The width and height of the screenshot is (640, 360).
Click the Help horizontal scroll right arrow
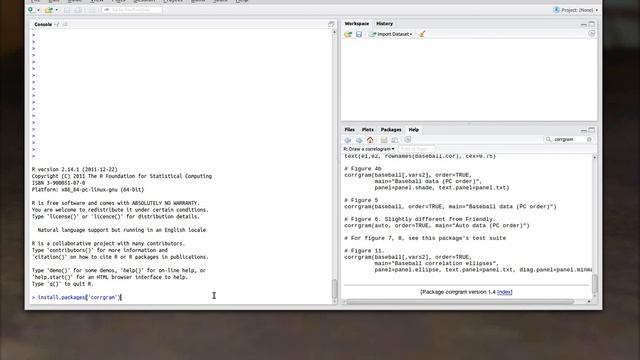[x=589, y=302]
